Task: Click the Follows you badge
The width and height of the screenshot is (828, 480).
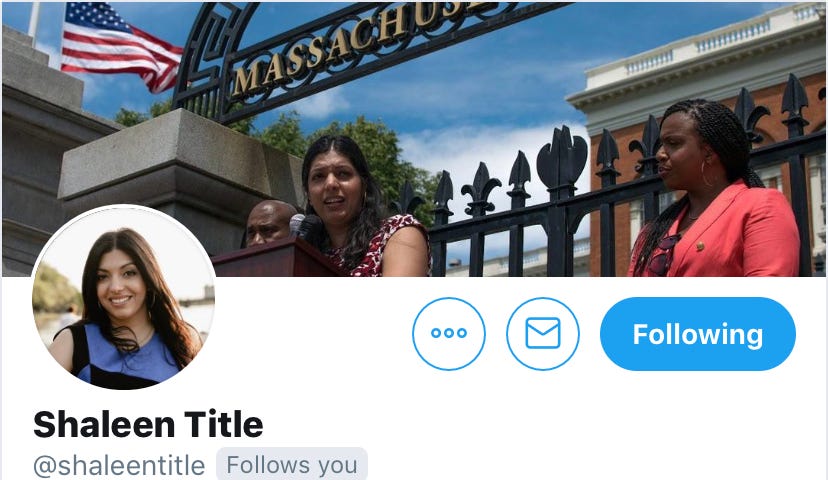Action: click(291, 465)
